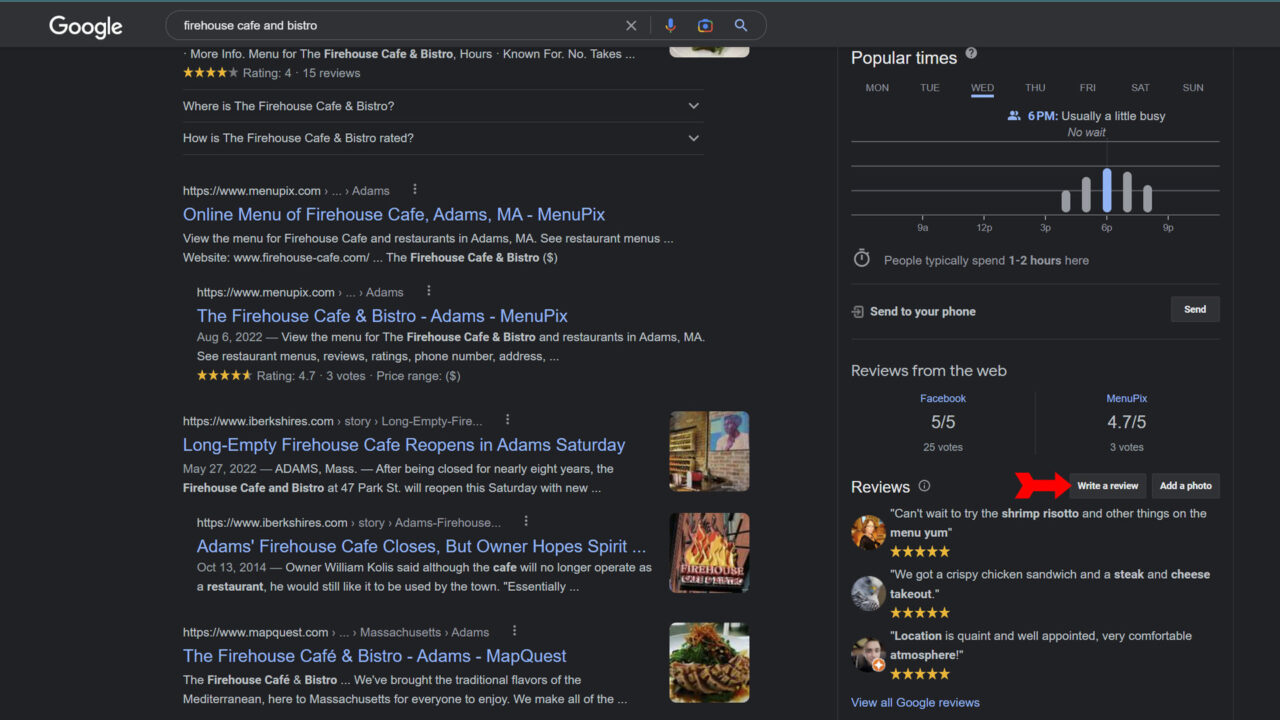Open the "Online Menu of Firehouse Cafe" result
This screenshot has height=720, width=1280.
pyautogui.click(x=393, y=214)
